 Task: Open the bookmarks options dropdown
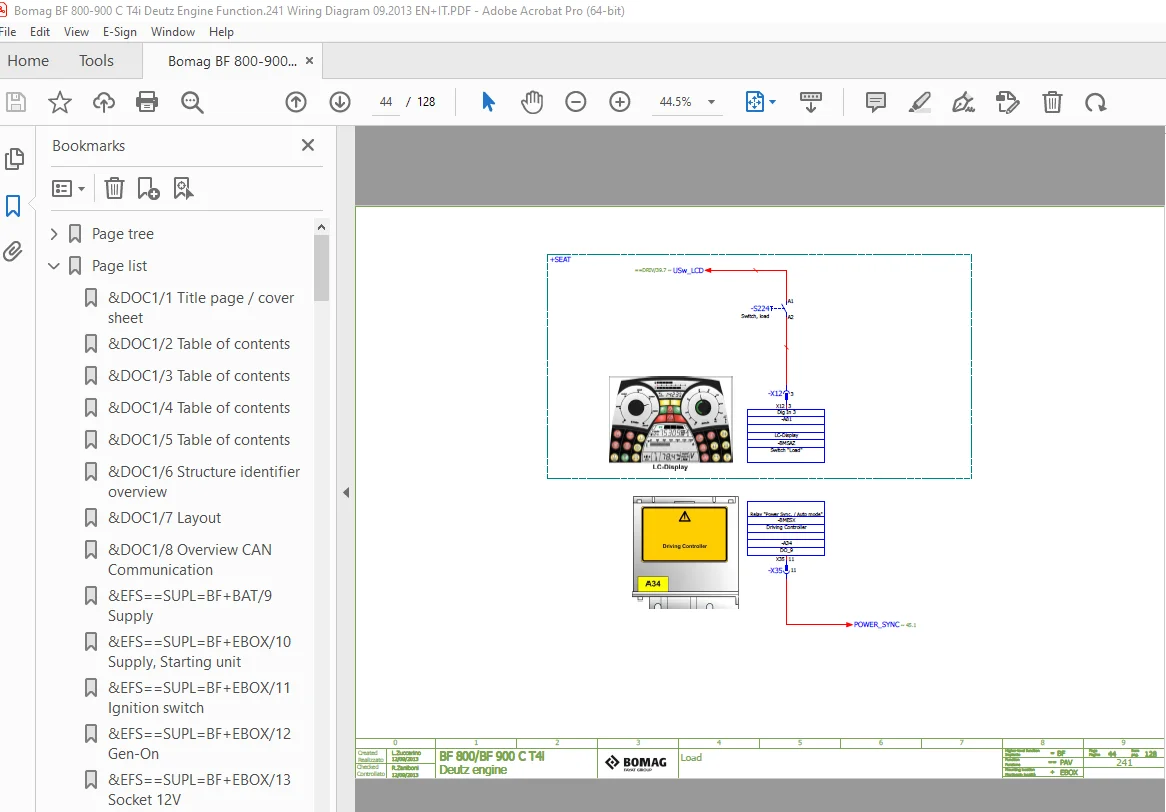click(68, 188)
